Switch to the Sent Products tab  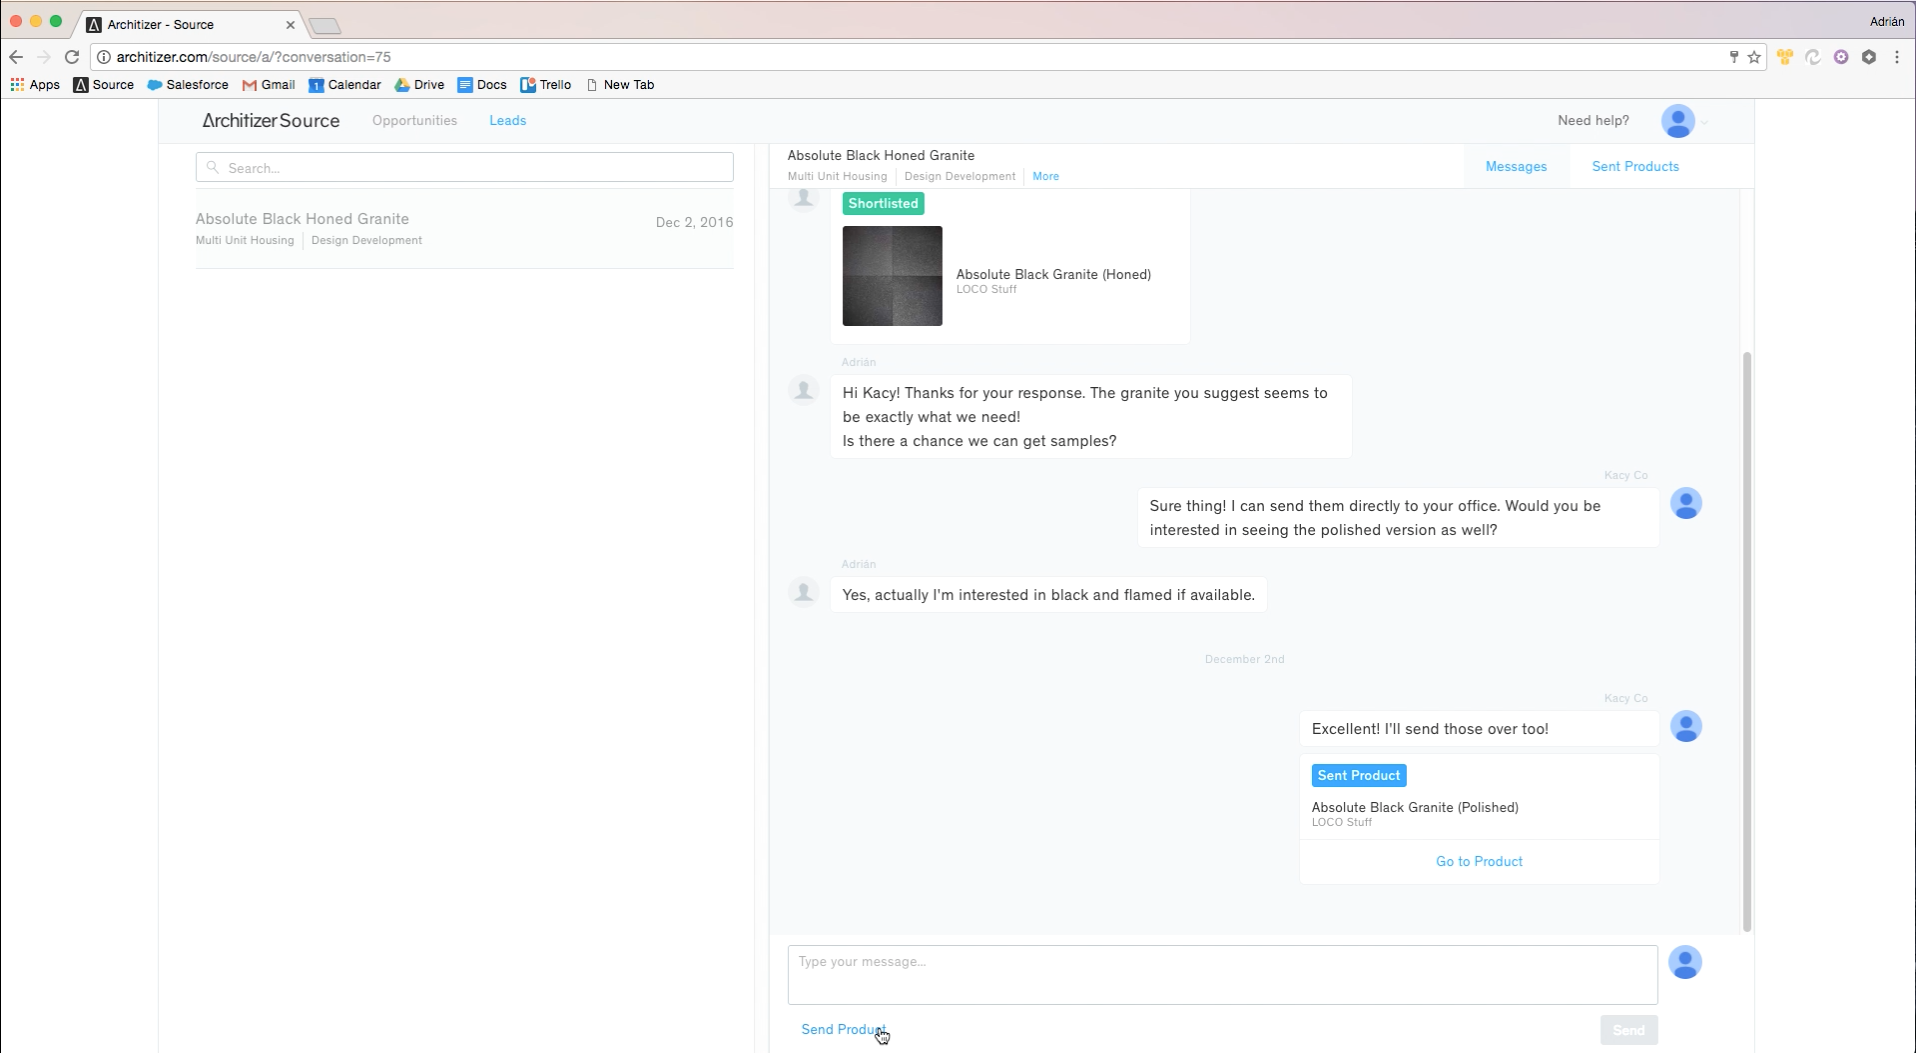[1635, 166]
